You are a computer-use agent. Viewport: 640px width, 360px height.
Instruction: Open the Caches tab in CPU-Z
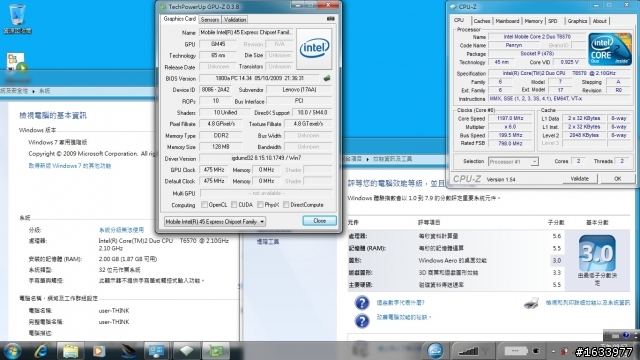(482, 21)
